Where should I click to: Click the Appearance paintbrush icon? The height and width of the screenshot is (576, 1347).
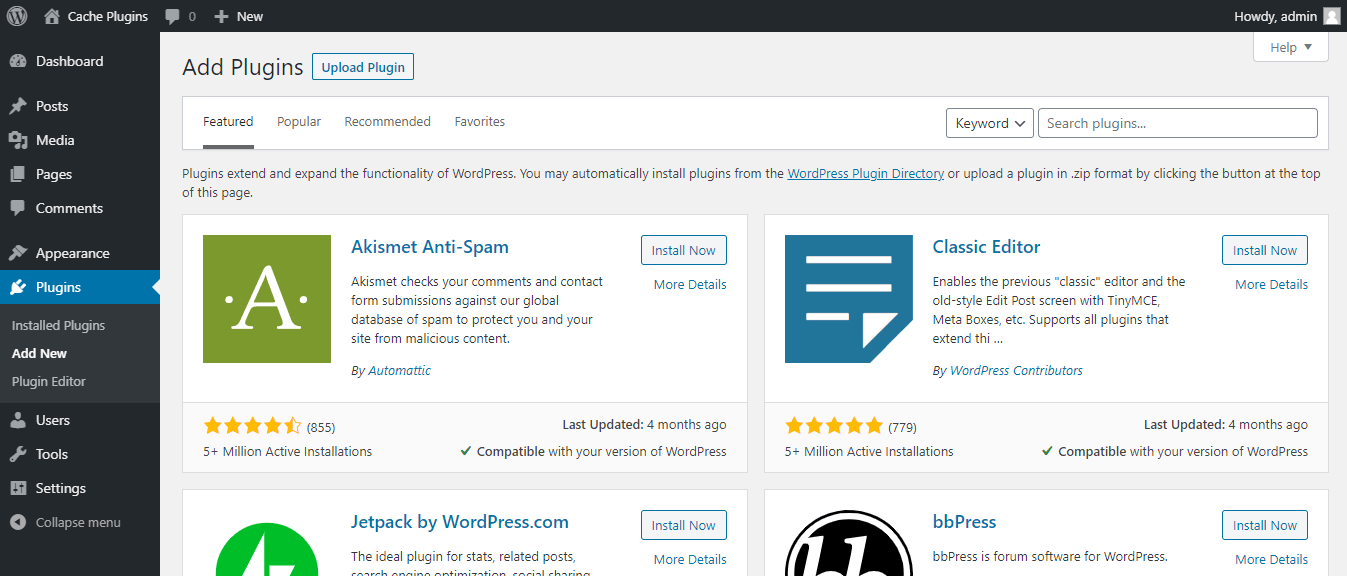(x=18, y=253)
